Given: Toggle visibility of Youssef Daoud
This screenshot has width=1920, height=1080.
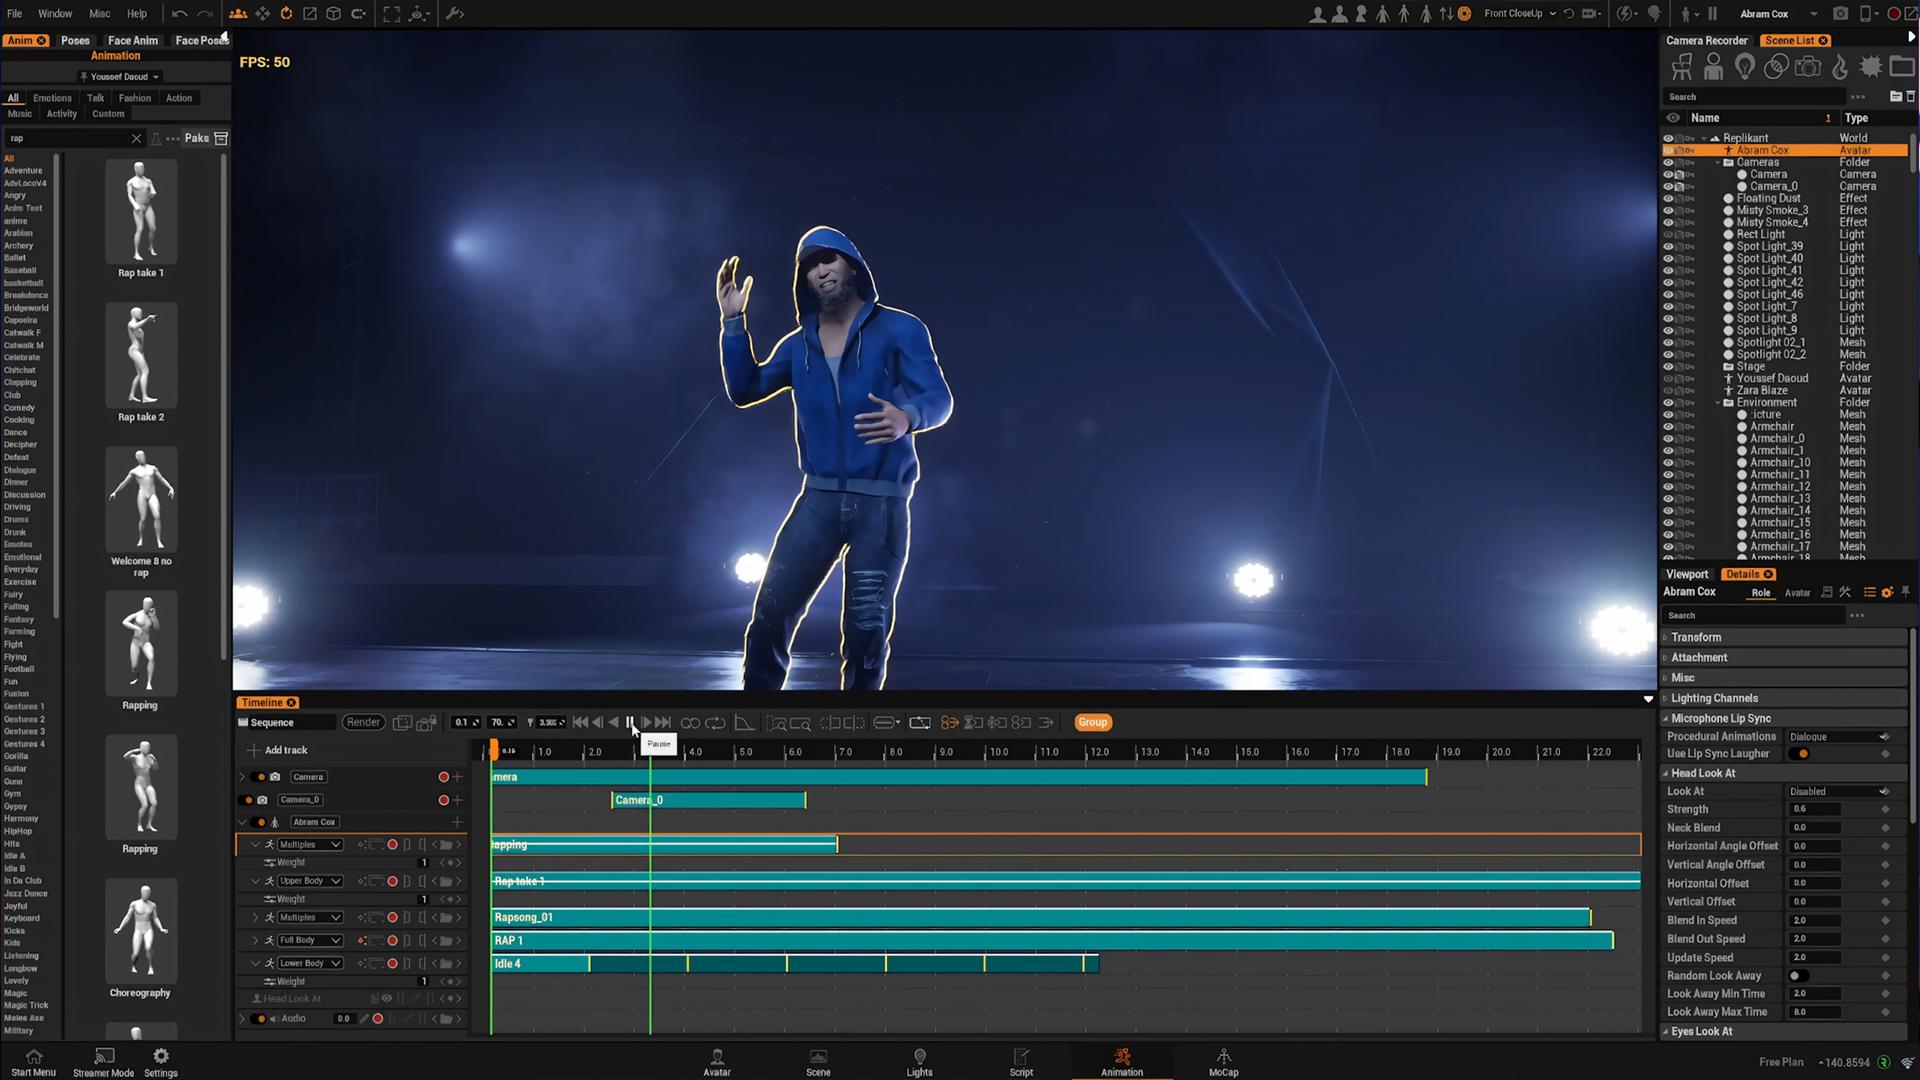Looking at the screenshot, I should point(1668,379).
